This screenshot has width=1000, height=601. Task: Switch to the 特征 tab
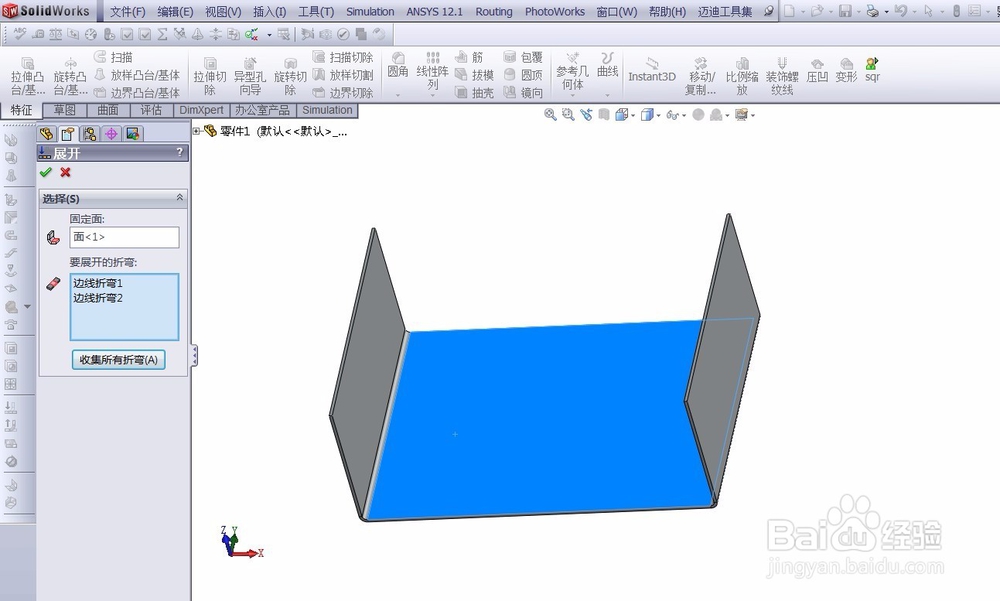point(21,110)
